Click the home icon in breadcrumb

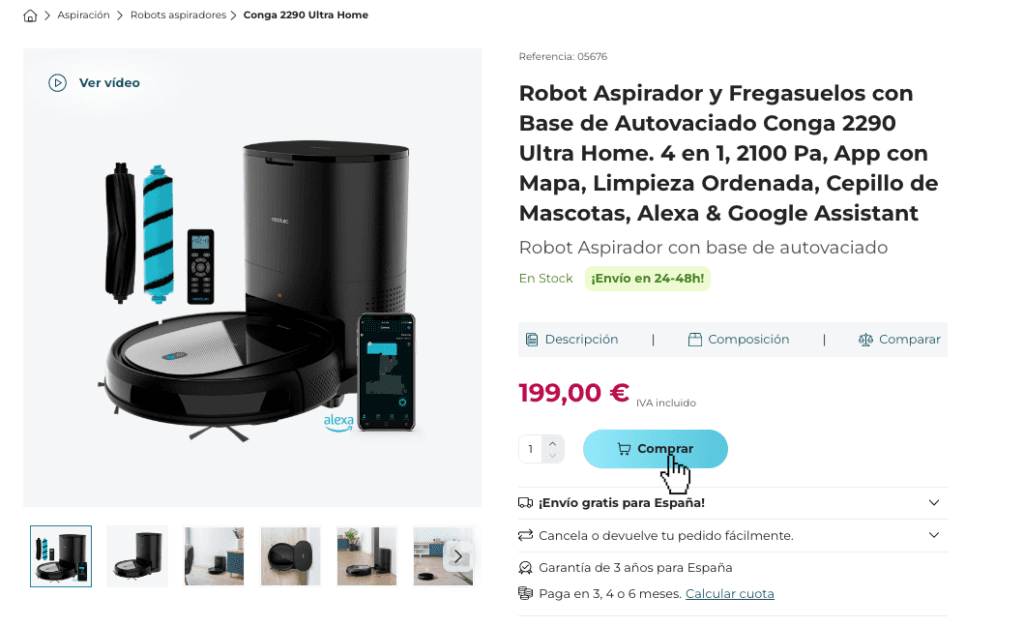[30, 16]
